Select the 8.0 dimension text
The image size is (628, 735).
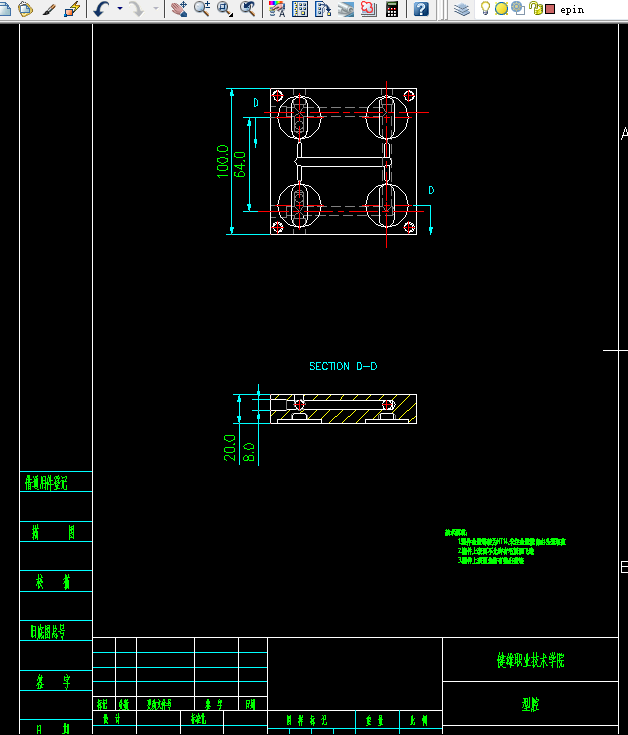coord(248,452)
